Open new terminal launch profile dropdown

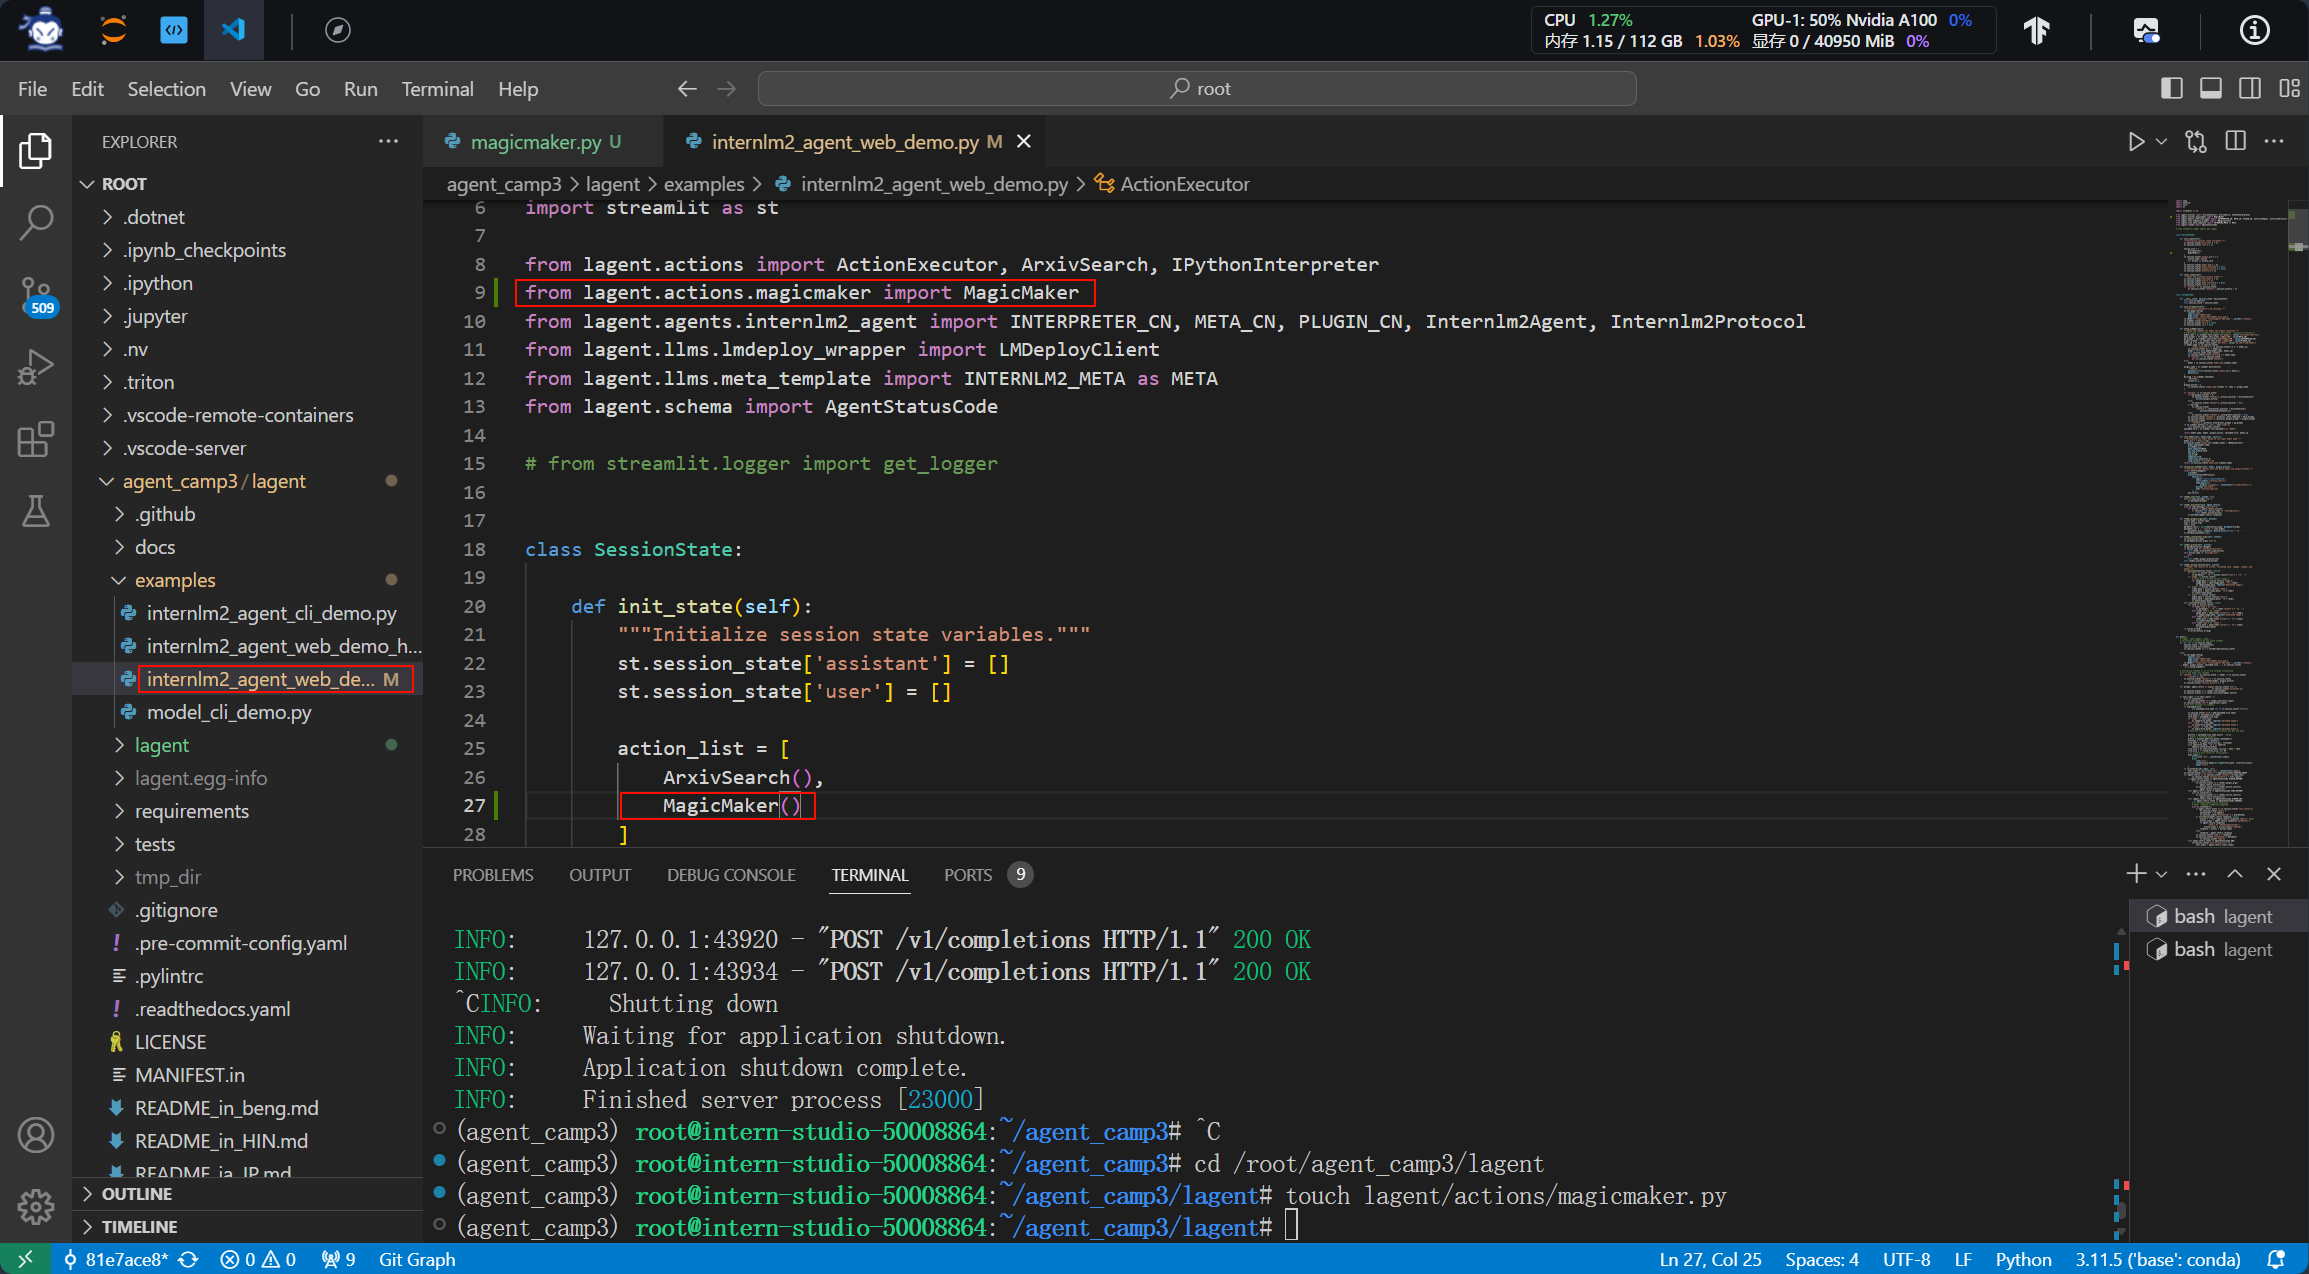[x=2161, y=874]
